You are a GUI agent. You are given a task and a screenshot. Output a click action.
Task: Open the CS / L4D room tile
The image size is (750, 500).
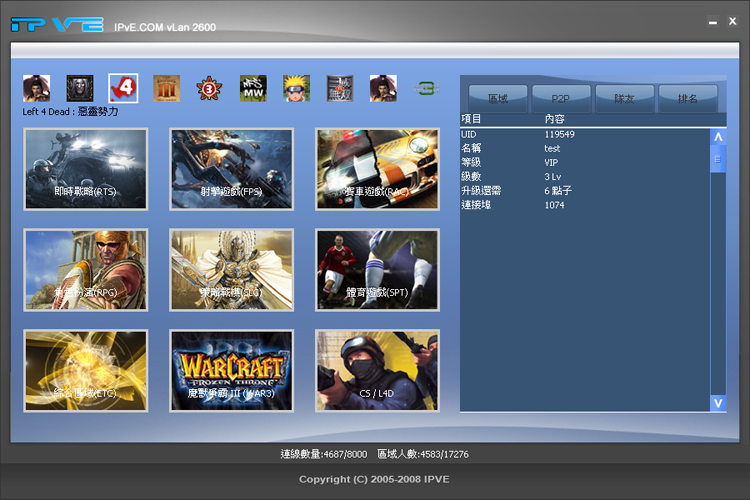pyautogui.click(x=378, y=371)
